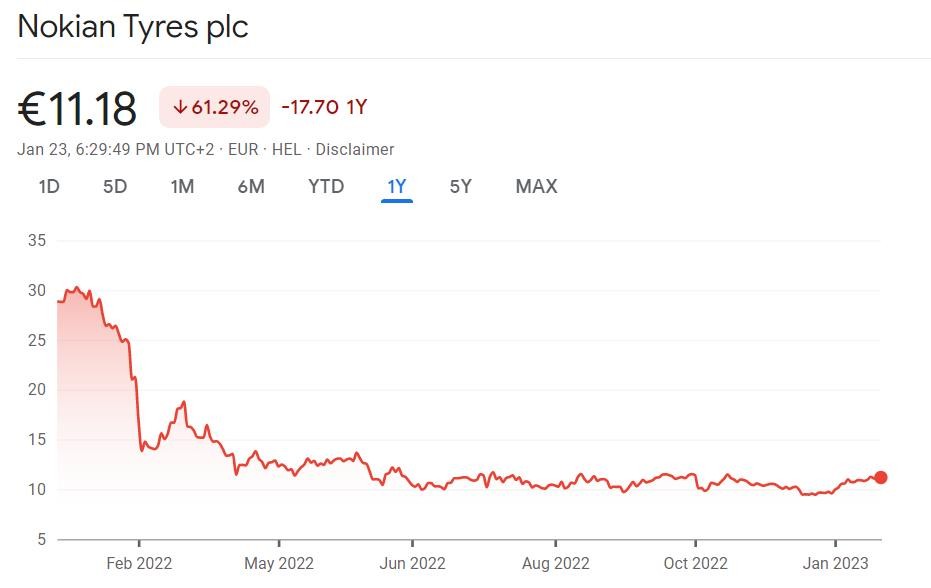Click the active 1Y tab
This screenshot has width=931, height=588.
(397, 186)
